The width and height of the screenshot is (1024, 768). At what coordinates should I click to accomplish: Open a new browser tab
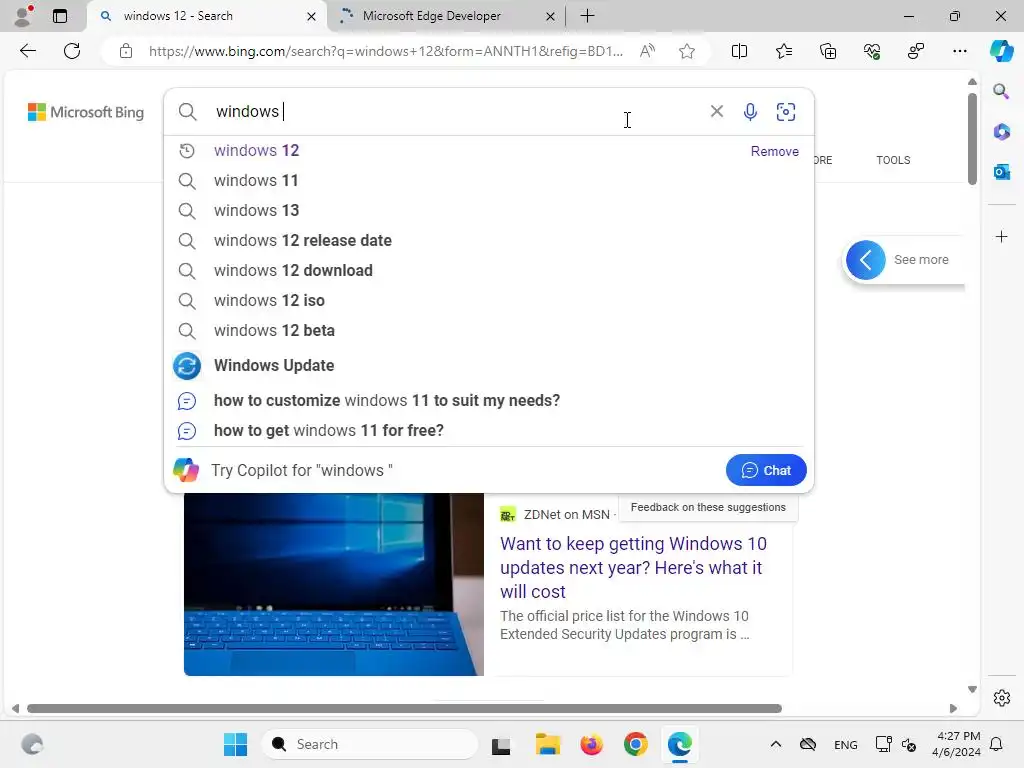(x=587, y=16)
